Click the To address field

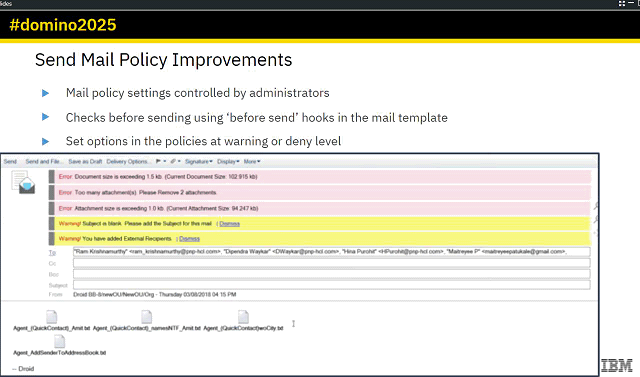331,252
